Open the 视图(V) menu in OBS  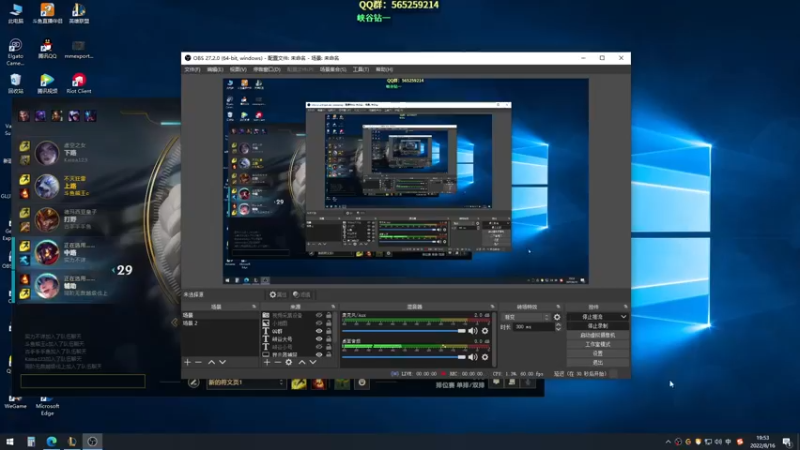pos(238,69)
